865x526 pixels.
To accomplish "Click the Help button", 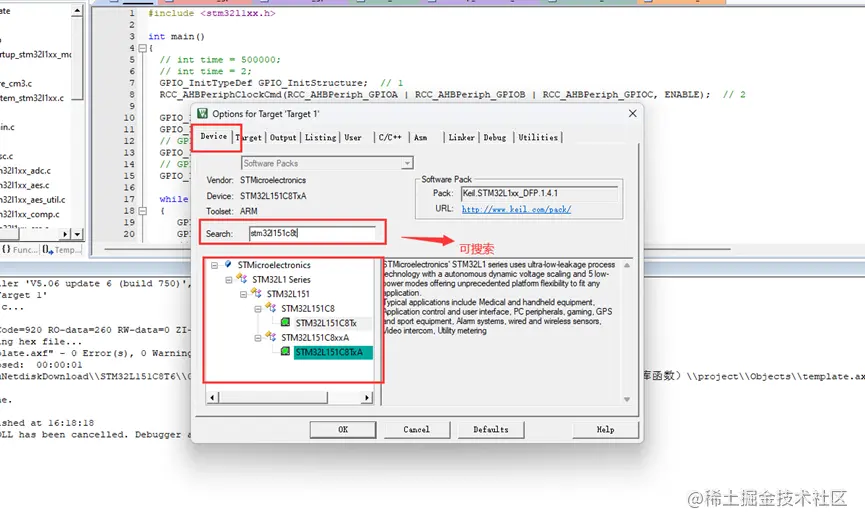I will [605, 429].
